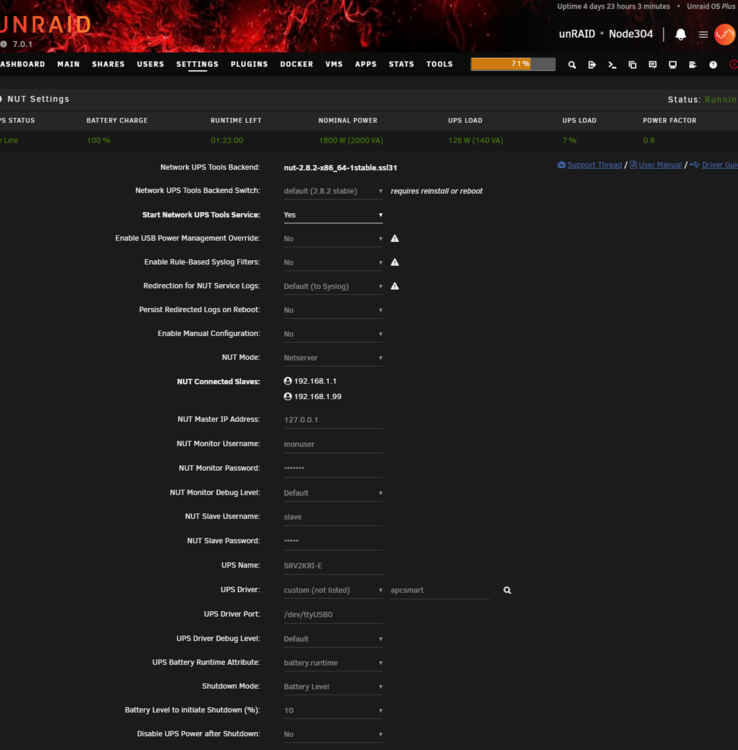The width and height of the screenshot is (738, 750).
Task: Open the notifications bell
Action: [x=681, y=34]
